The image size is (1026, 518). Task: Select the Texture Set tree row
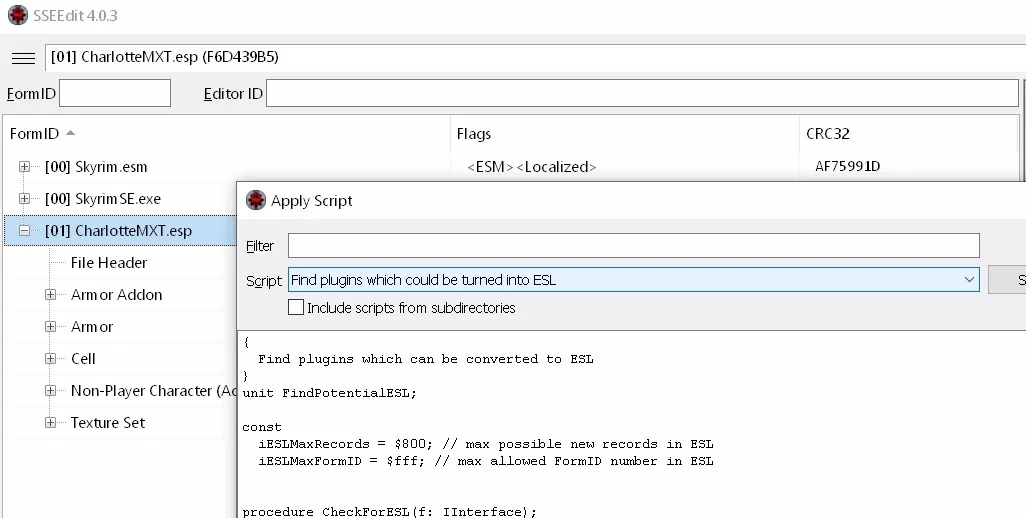108,423
